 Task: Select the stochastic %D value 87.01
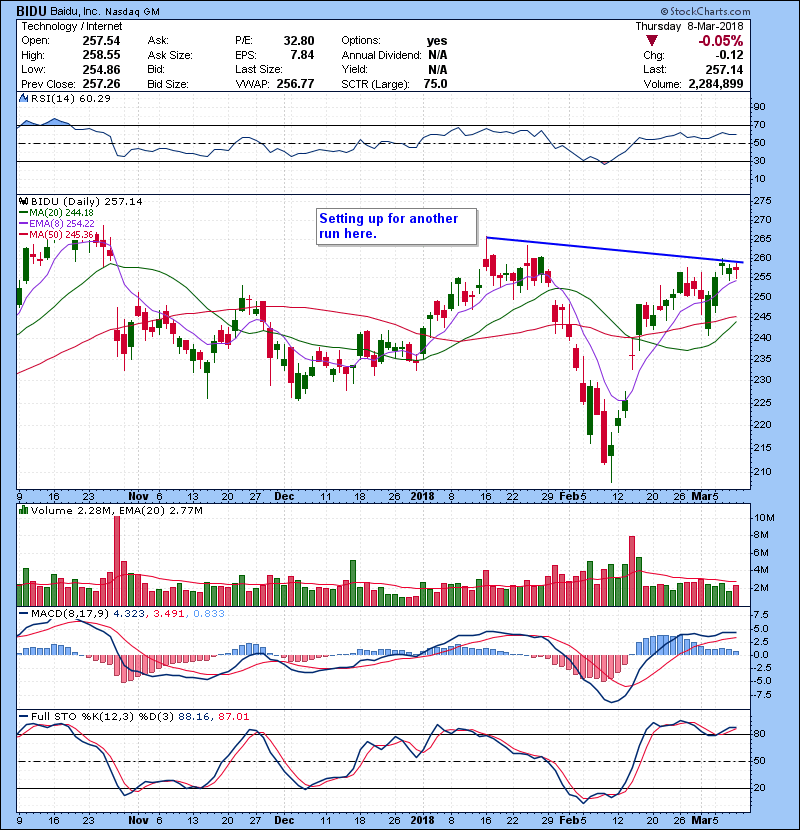(233, 717)
